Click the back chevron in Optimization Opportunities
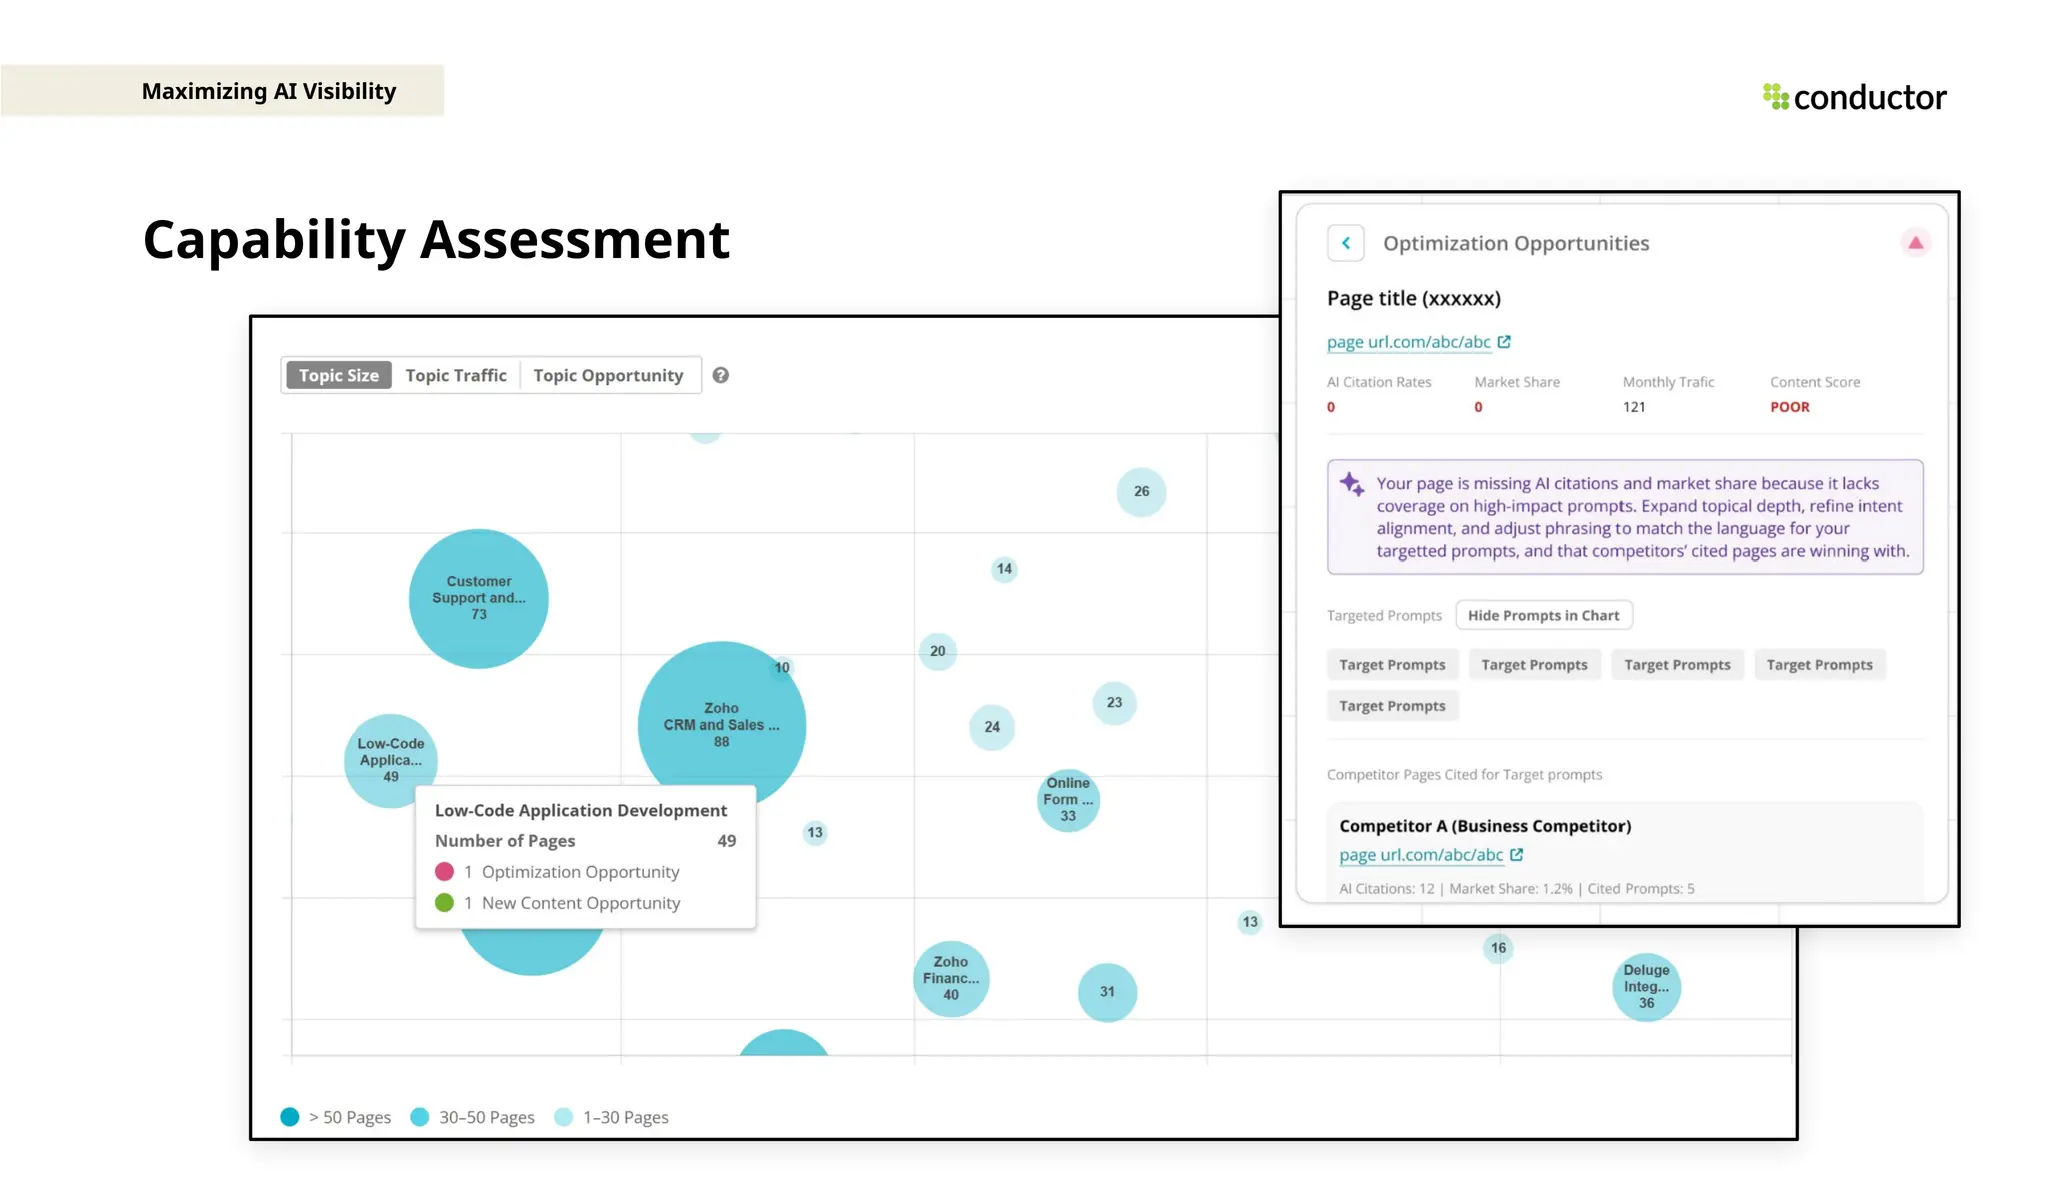 point(1345,243)
